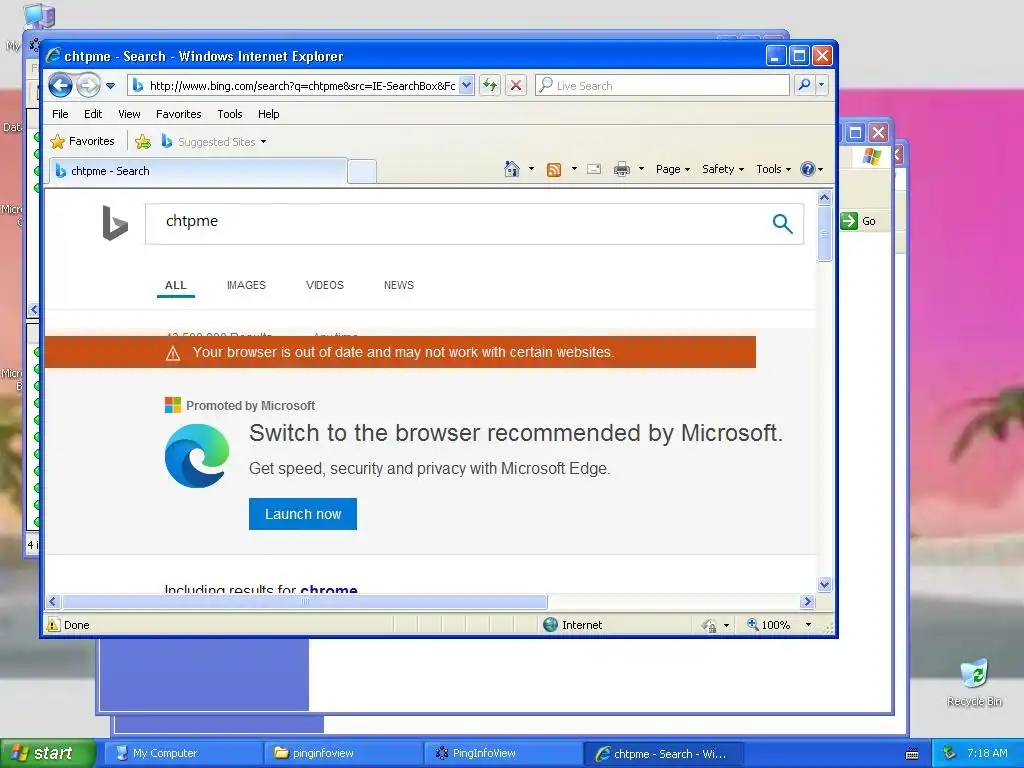This screenshot has height=768, width=1024.
Task: Open the Tools menu in menu bar
Action: click(230, 114)
